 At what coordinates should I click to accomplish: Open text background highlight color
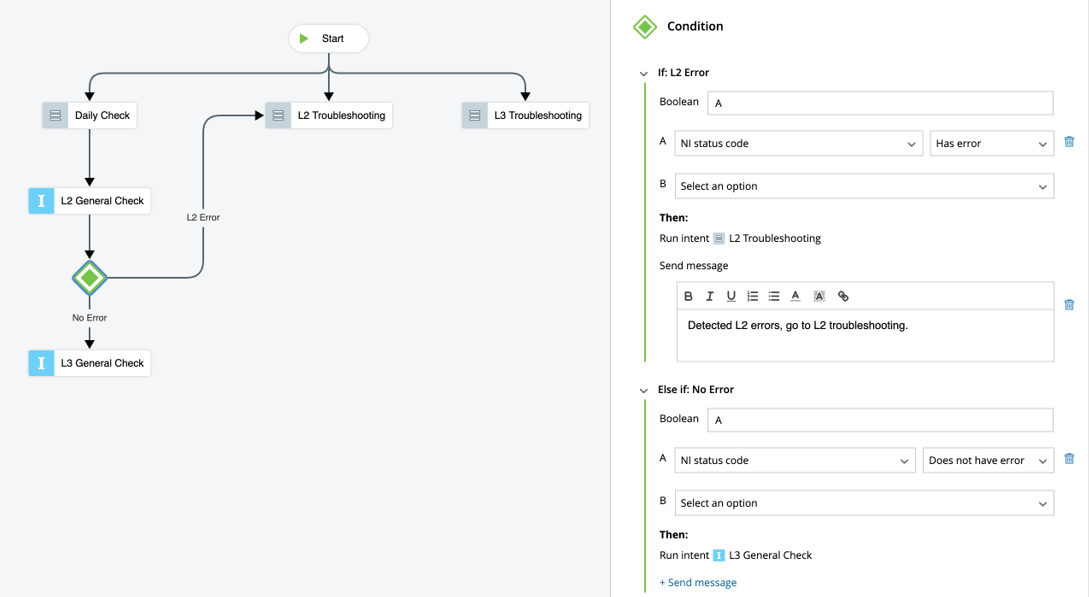tap(819, 296)
